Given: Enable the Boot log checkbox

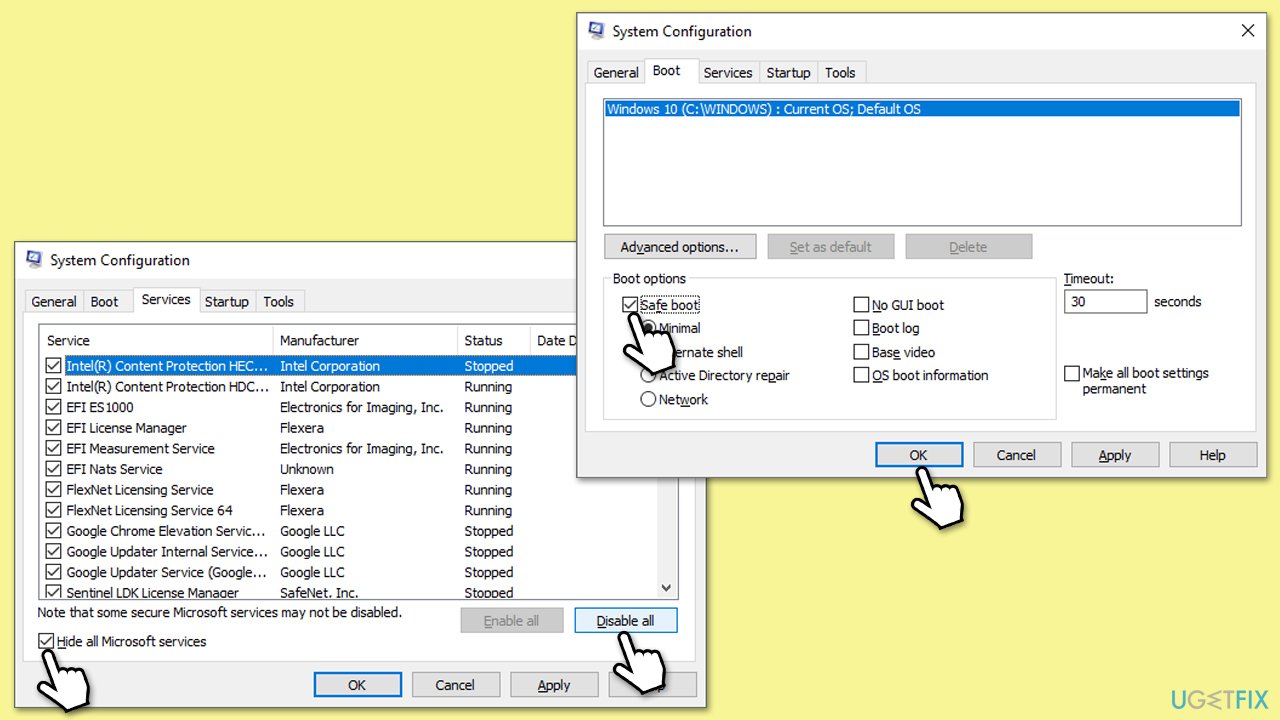Looking at the screenshot, I should pyautogui.click(x=861, y=328).
